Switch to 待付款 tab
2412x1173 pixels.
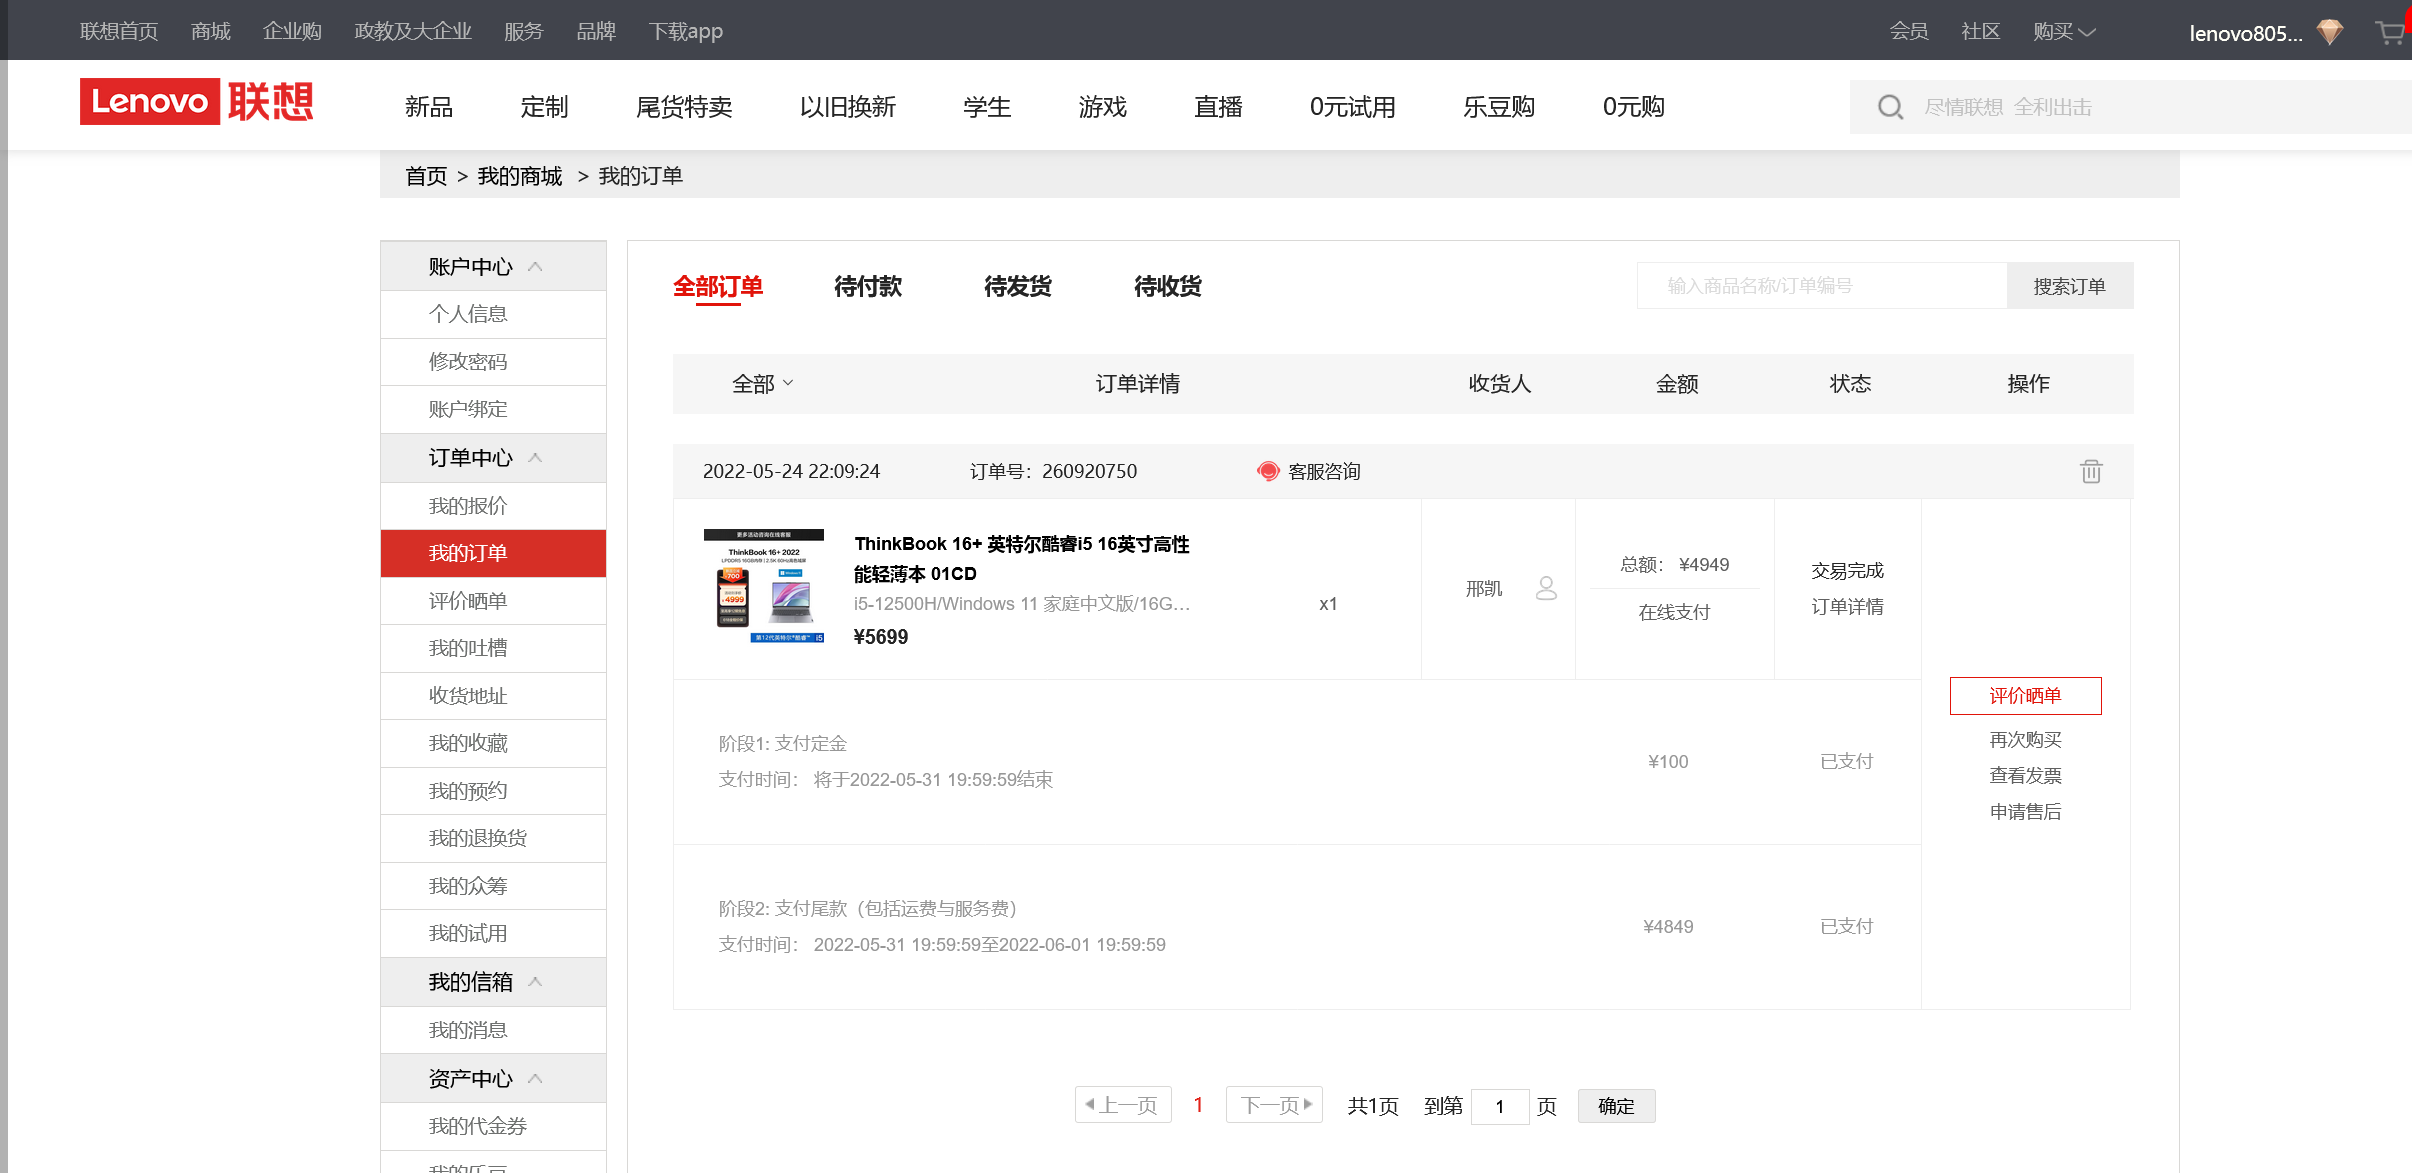tap(868, 286)
